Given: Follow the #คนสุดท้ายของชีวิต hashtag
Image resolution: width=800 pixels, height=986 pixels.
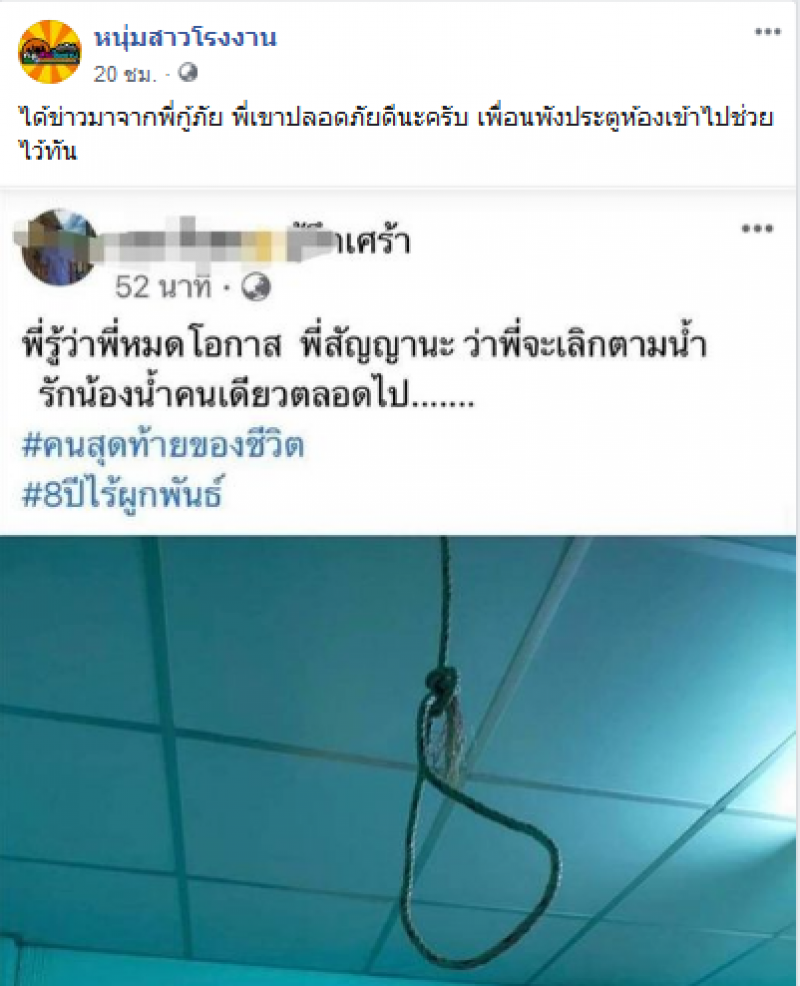Looking at the screenshot, I should tap(163, 445).
